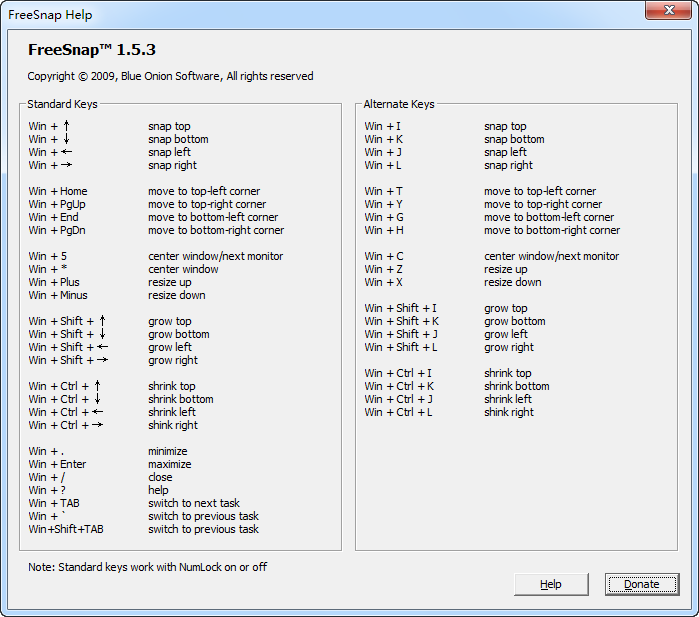
Task: Click 'grow bottom' beside 'Win + Shift + K'
Action: click(x=515, y=321)
